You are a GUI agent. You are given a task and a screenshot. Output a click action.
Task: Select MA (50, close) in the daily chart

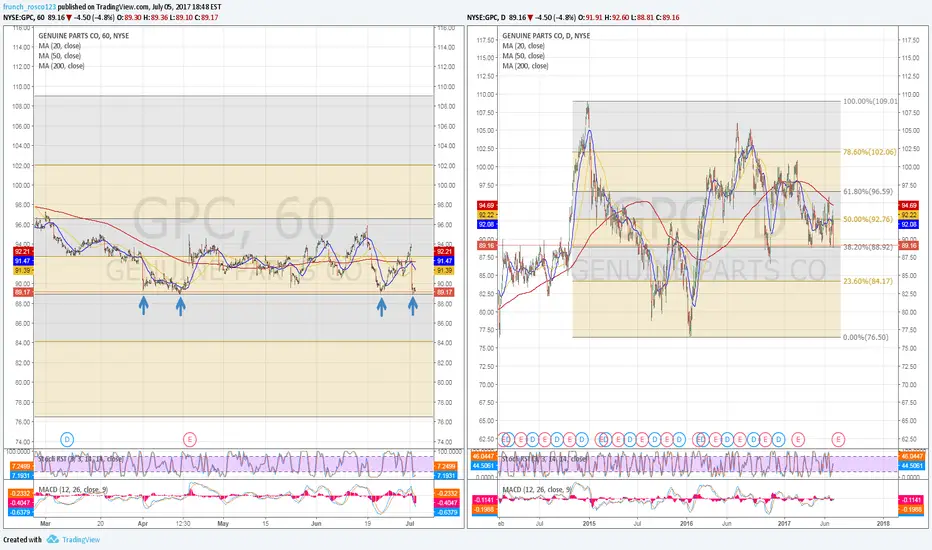(523, 56)
